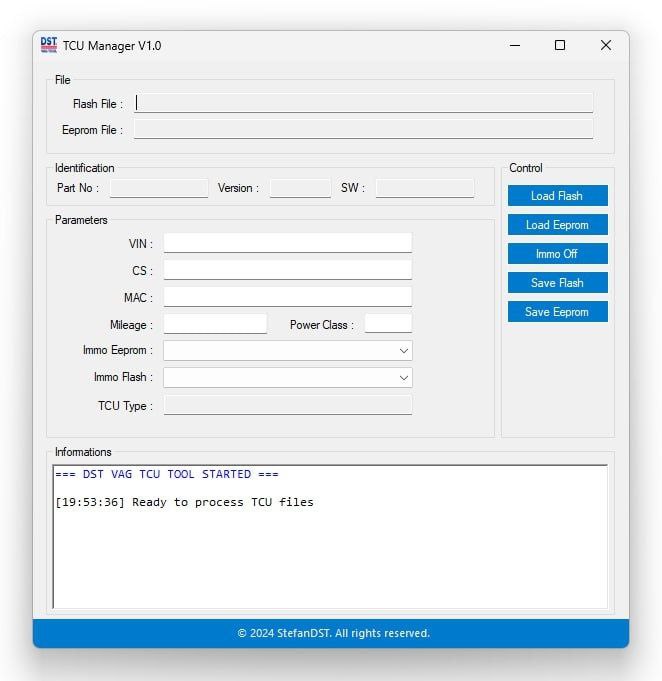Click the Flash File path field
662x681 pixels.
tap(364, 103)
